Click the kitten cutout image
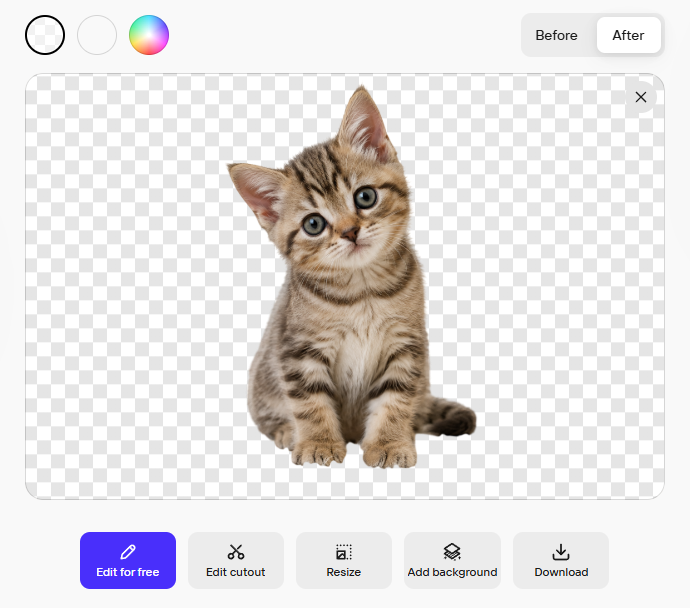690x608 pixels. 351,277
